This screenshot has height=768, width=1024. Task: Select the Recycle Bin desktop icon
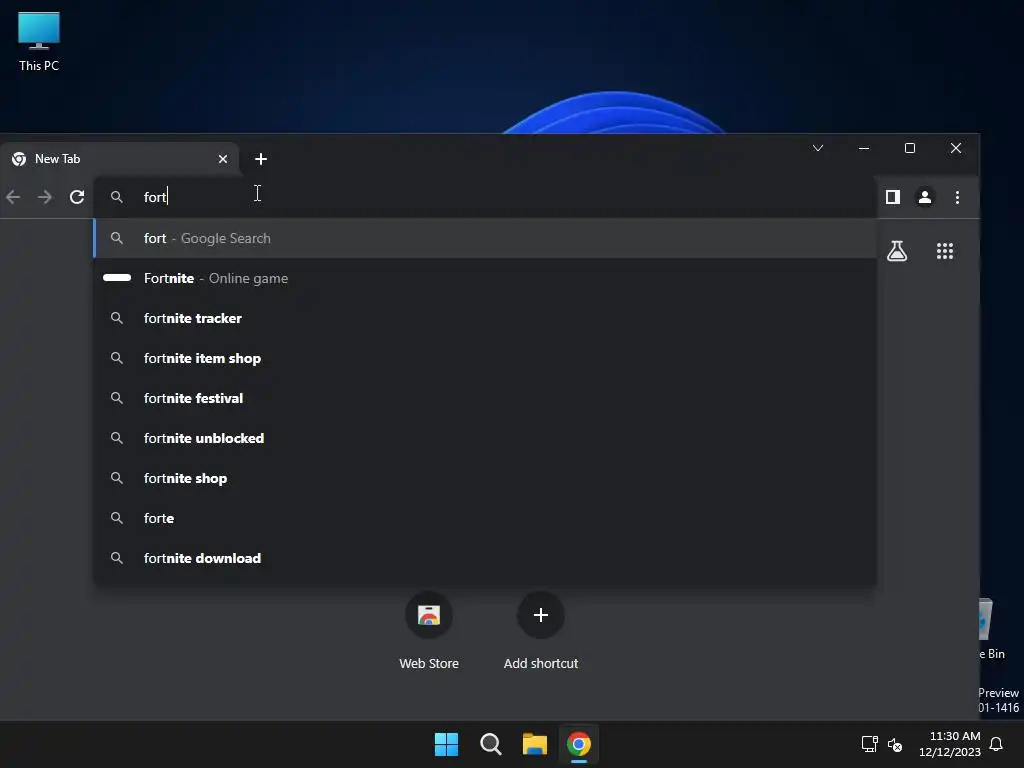[x=993, y=628]
